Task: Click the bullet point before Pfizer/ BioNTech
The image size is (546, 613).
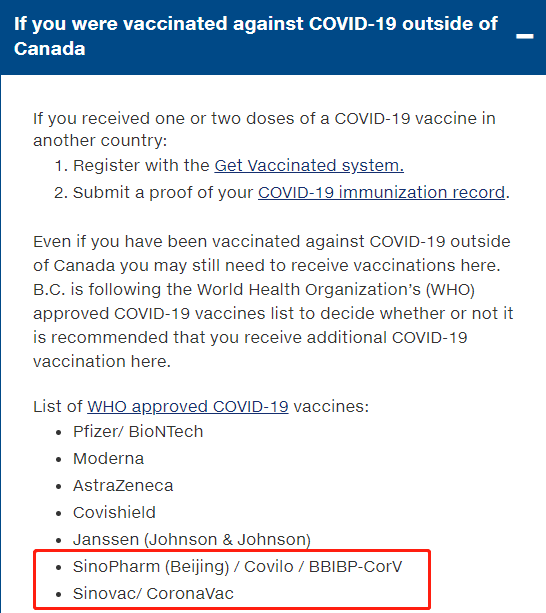Action: point(59,433)
